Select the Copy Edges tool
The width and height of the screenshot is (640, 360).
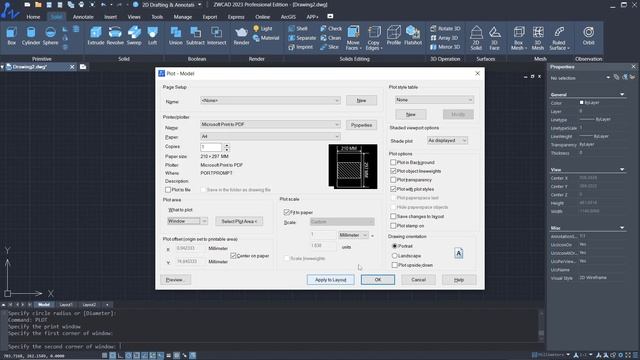tap(373, 38)
